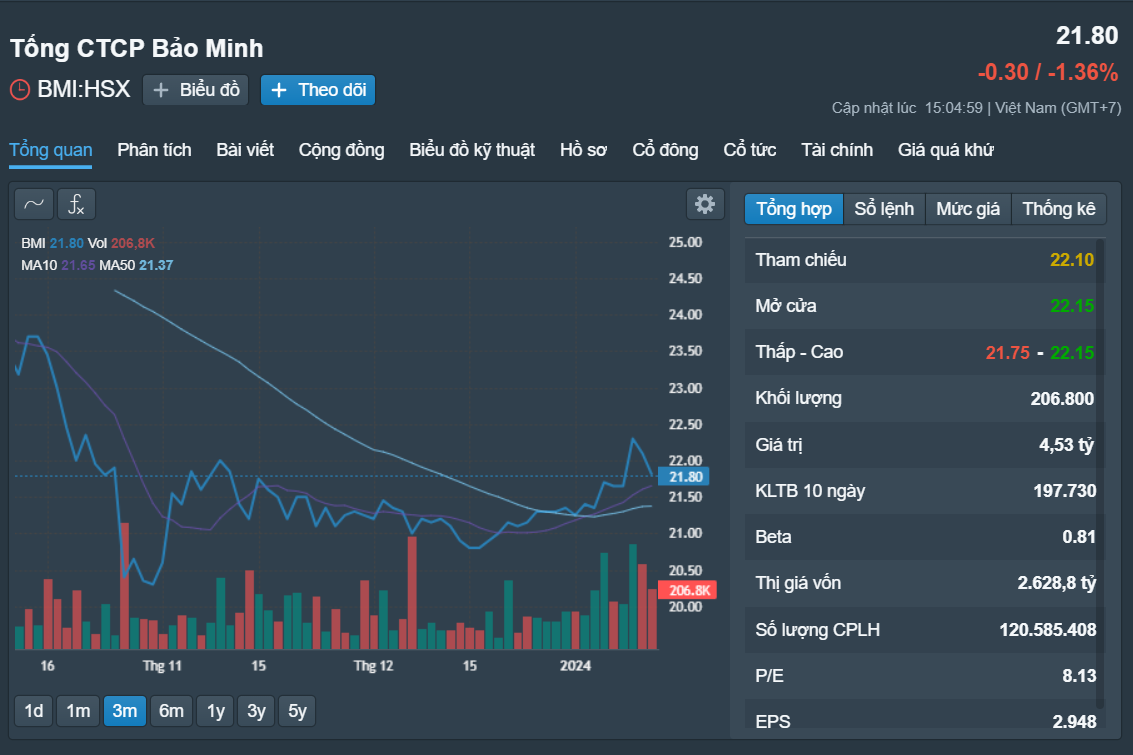Click the Vol 206,8K legend value
Image resolution: width=1133 pixels, height=755 pixels.
[x=133, y=243]
